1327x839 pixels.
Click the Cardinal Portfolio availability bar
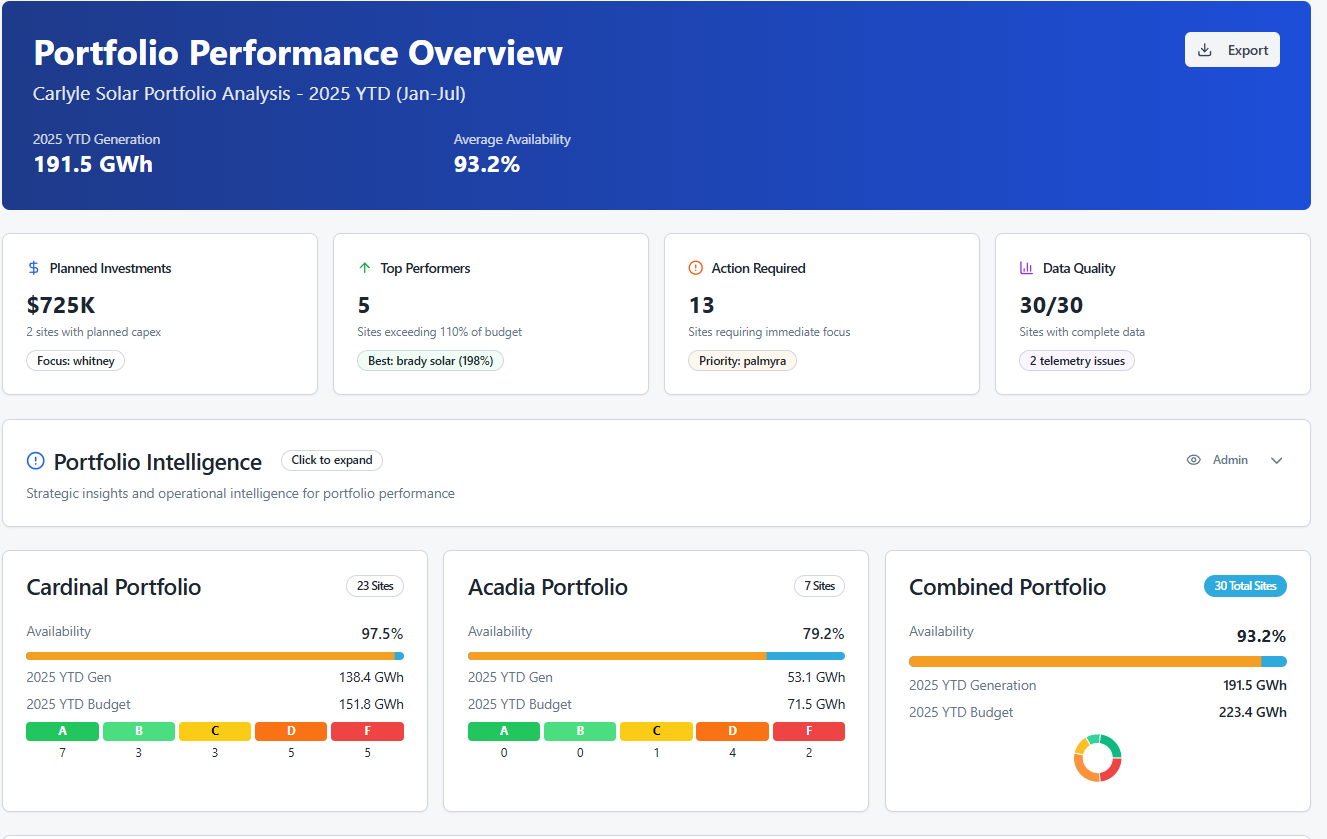[x=214, y=656]
